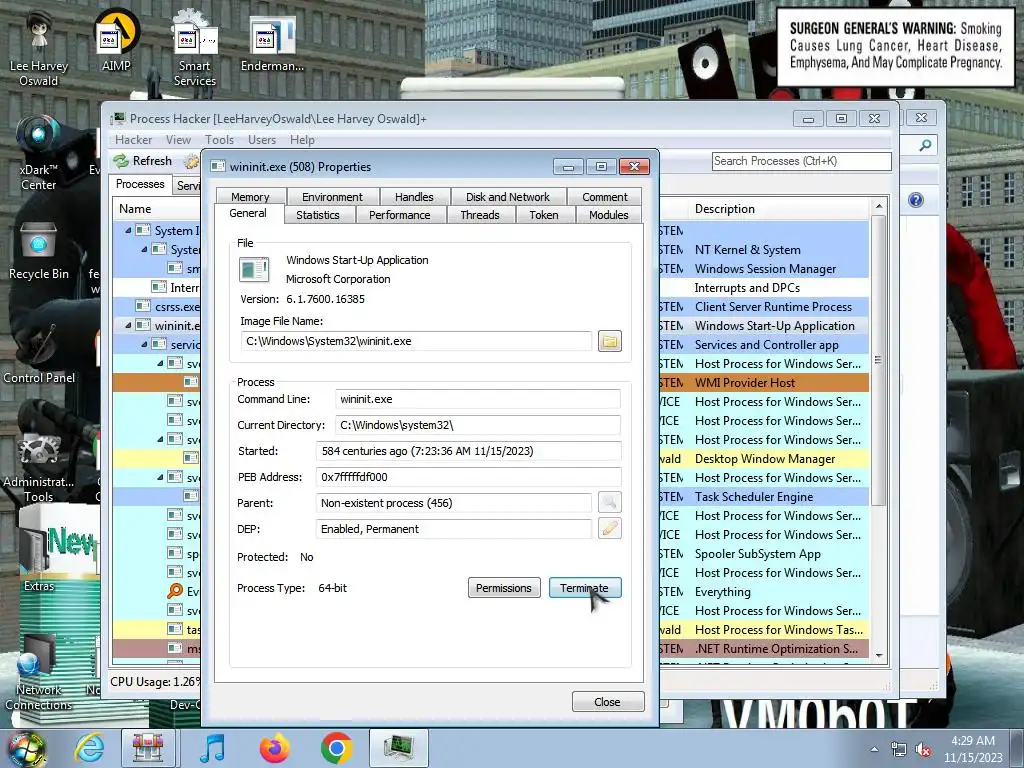
Task: Switch to the Memory tab
Action: point(250,197)
